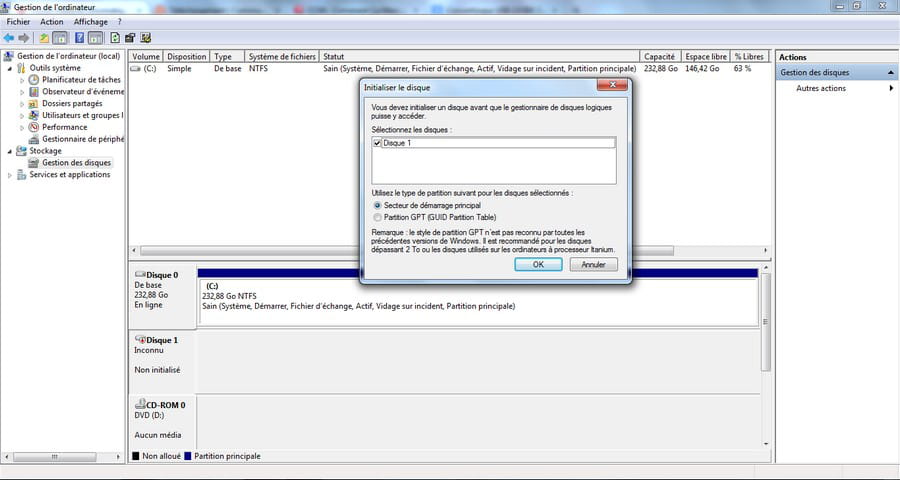Click the Utilisateurs et groupes icon
The width and height of the screenshot is (900, 480).
[x=34, y=115]
